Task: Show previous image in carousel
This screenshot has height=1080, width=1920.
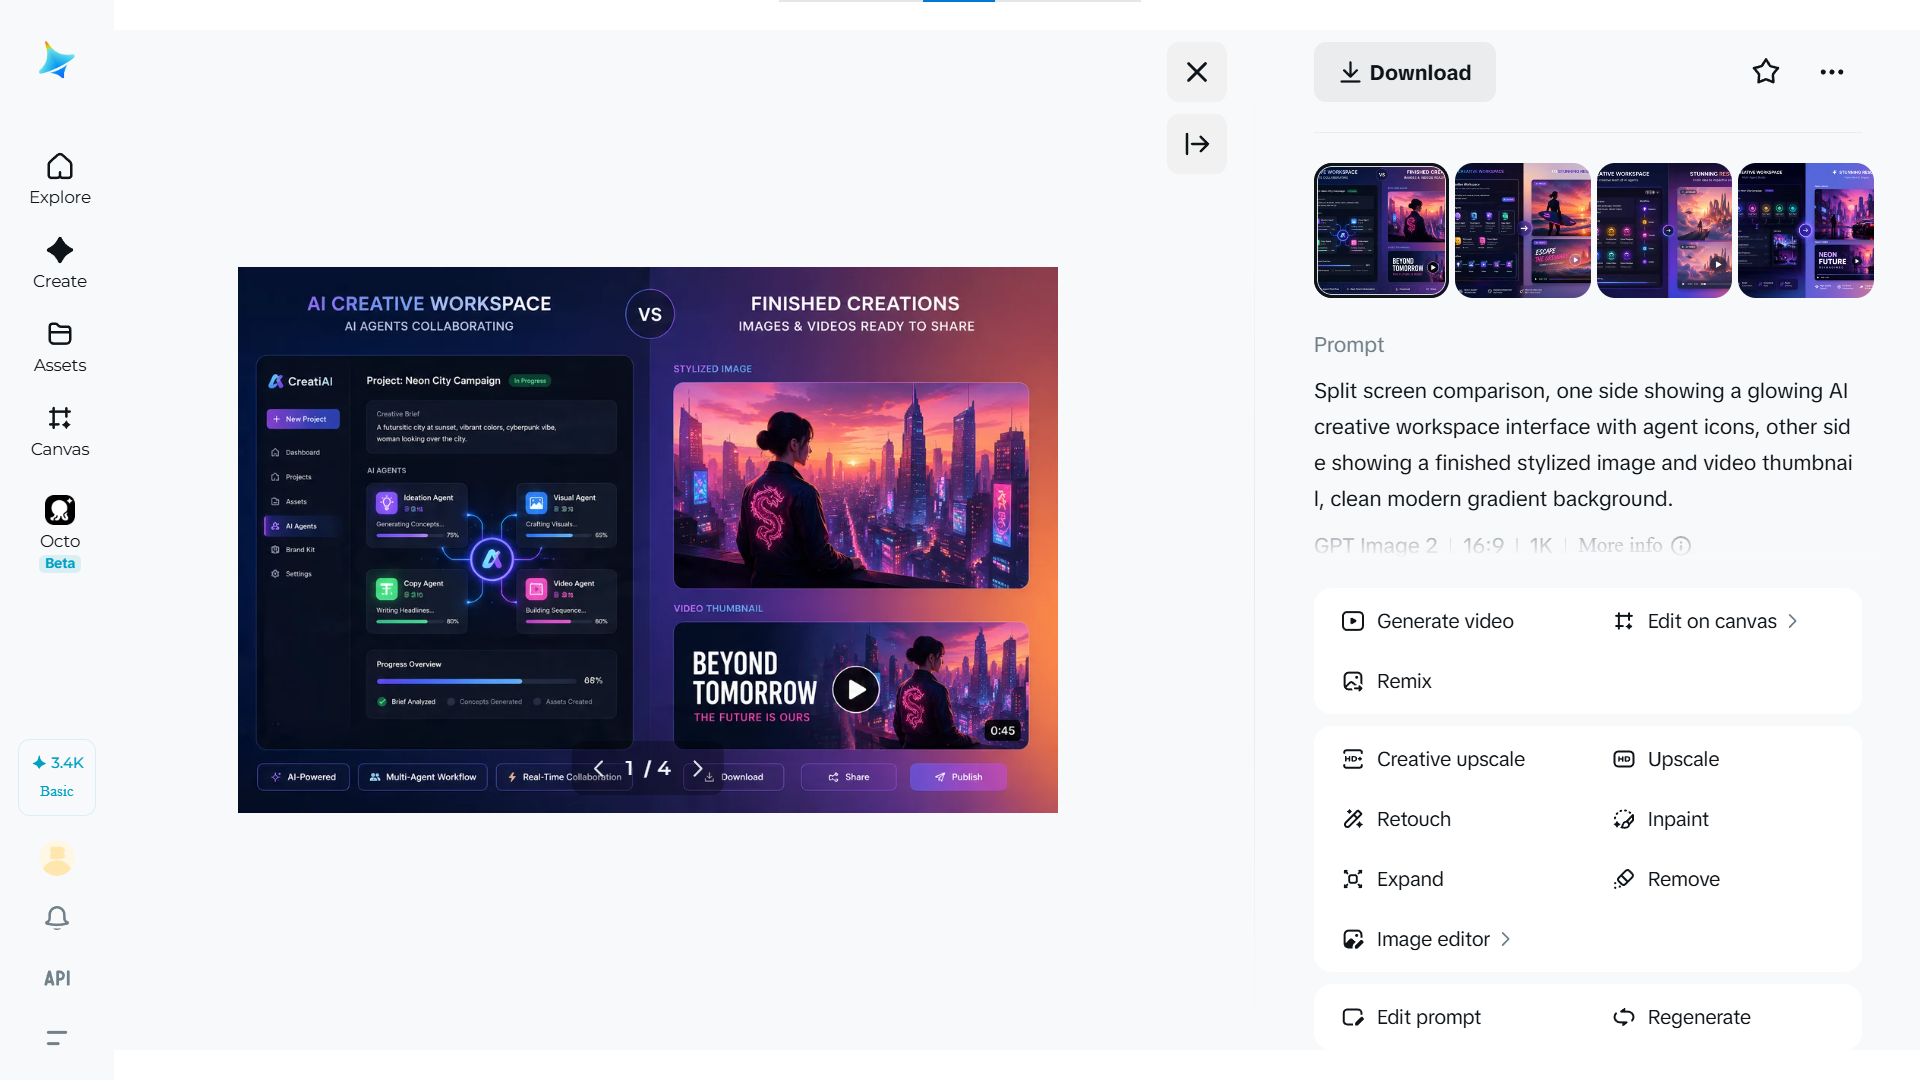Action: (598, 768)
